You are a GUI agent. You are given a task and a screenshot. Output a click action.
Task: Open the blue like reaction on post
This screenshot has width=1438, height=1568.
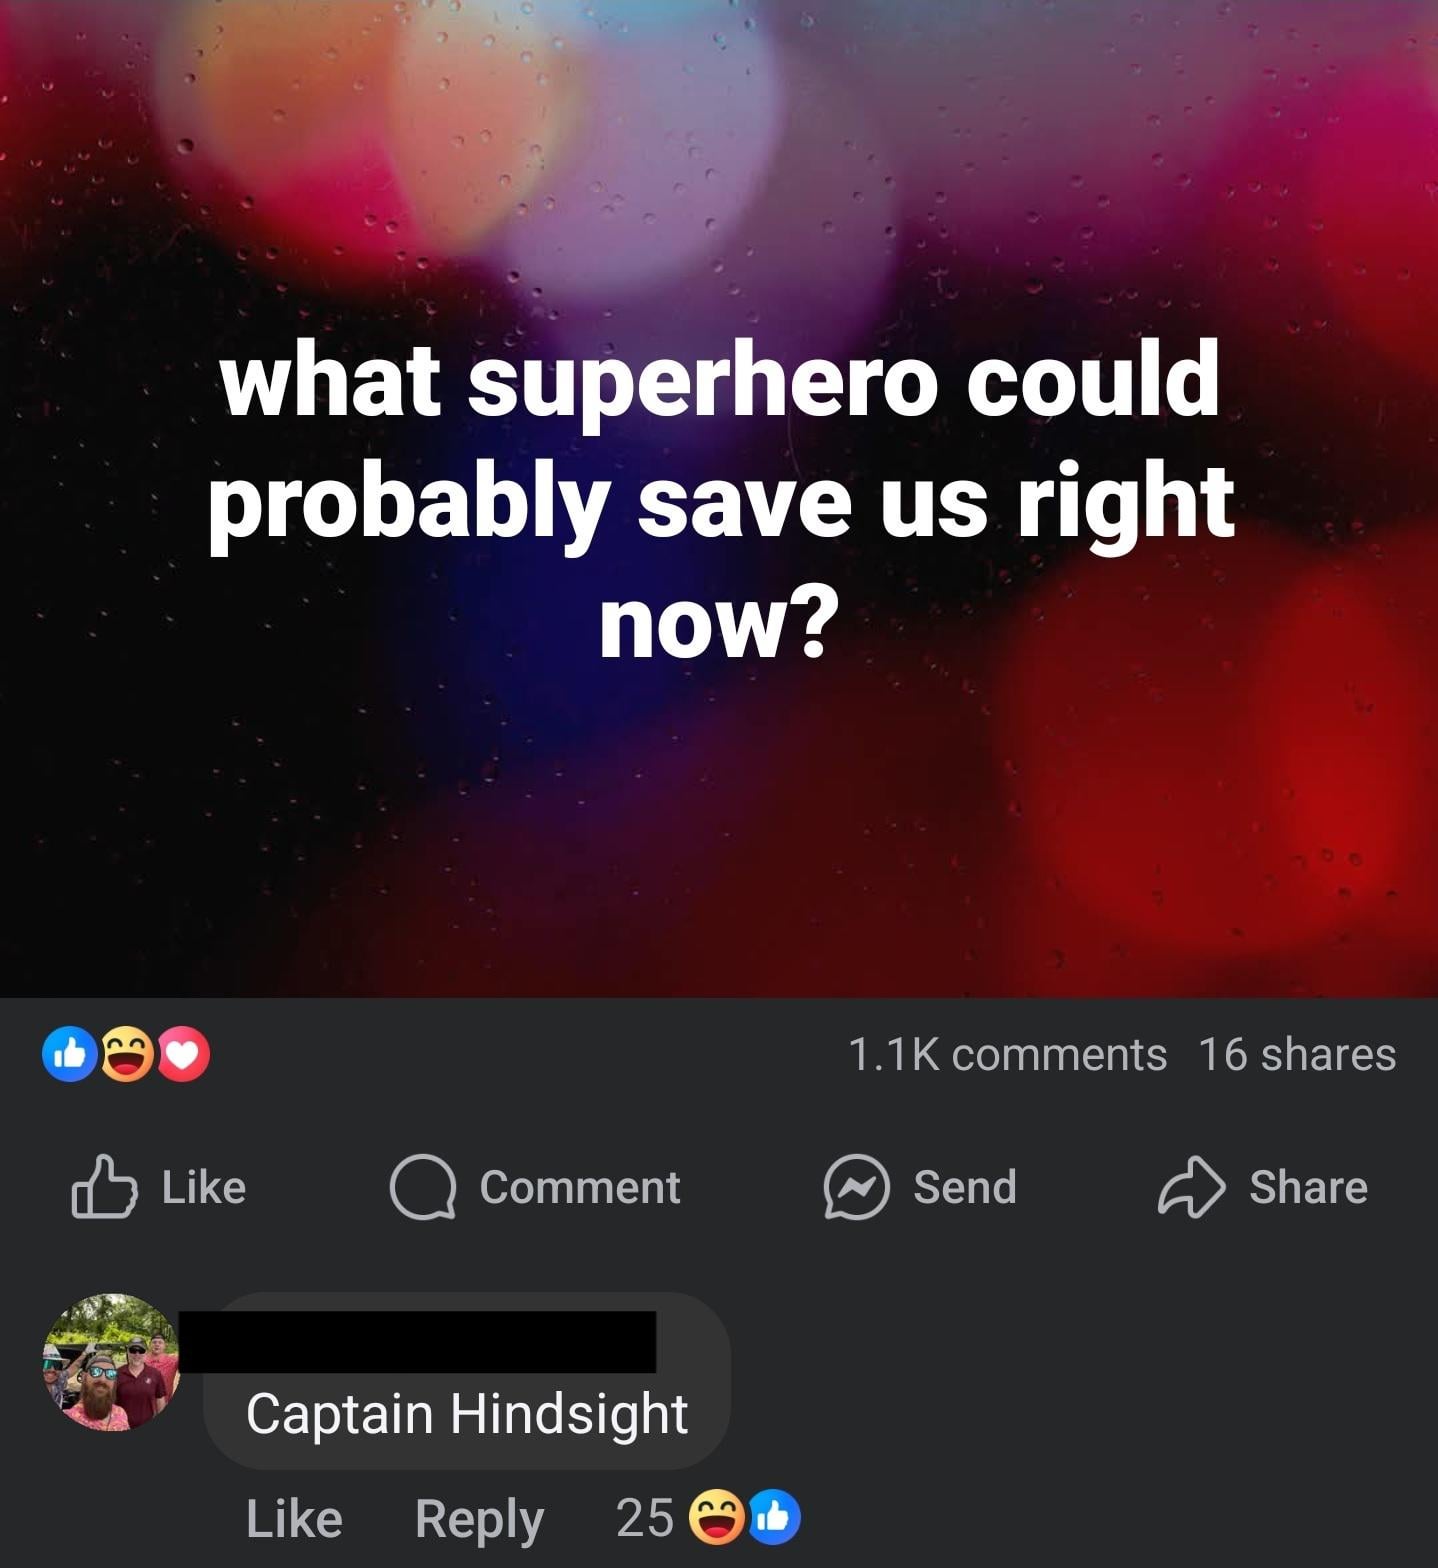69,1054
